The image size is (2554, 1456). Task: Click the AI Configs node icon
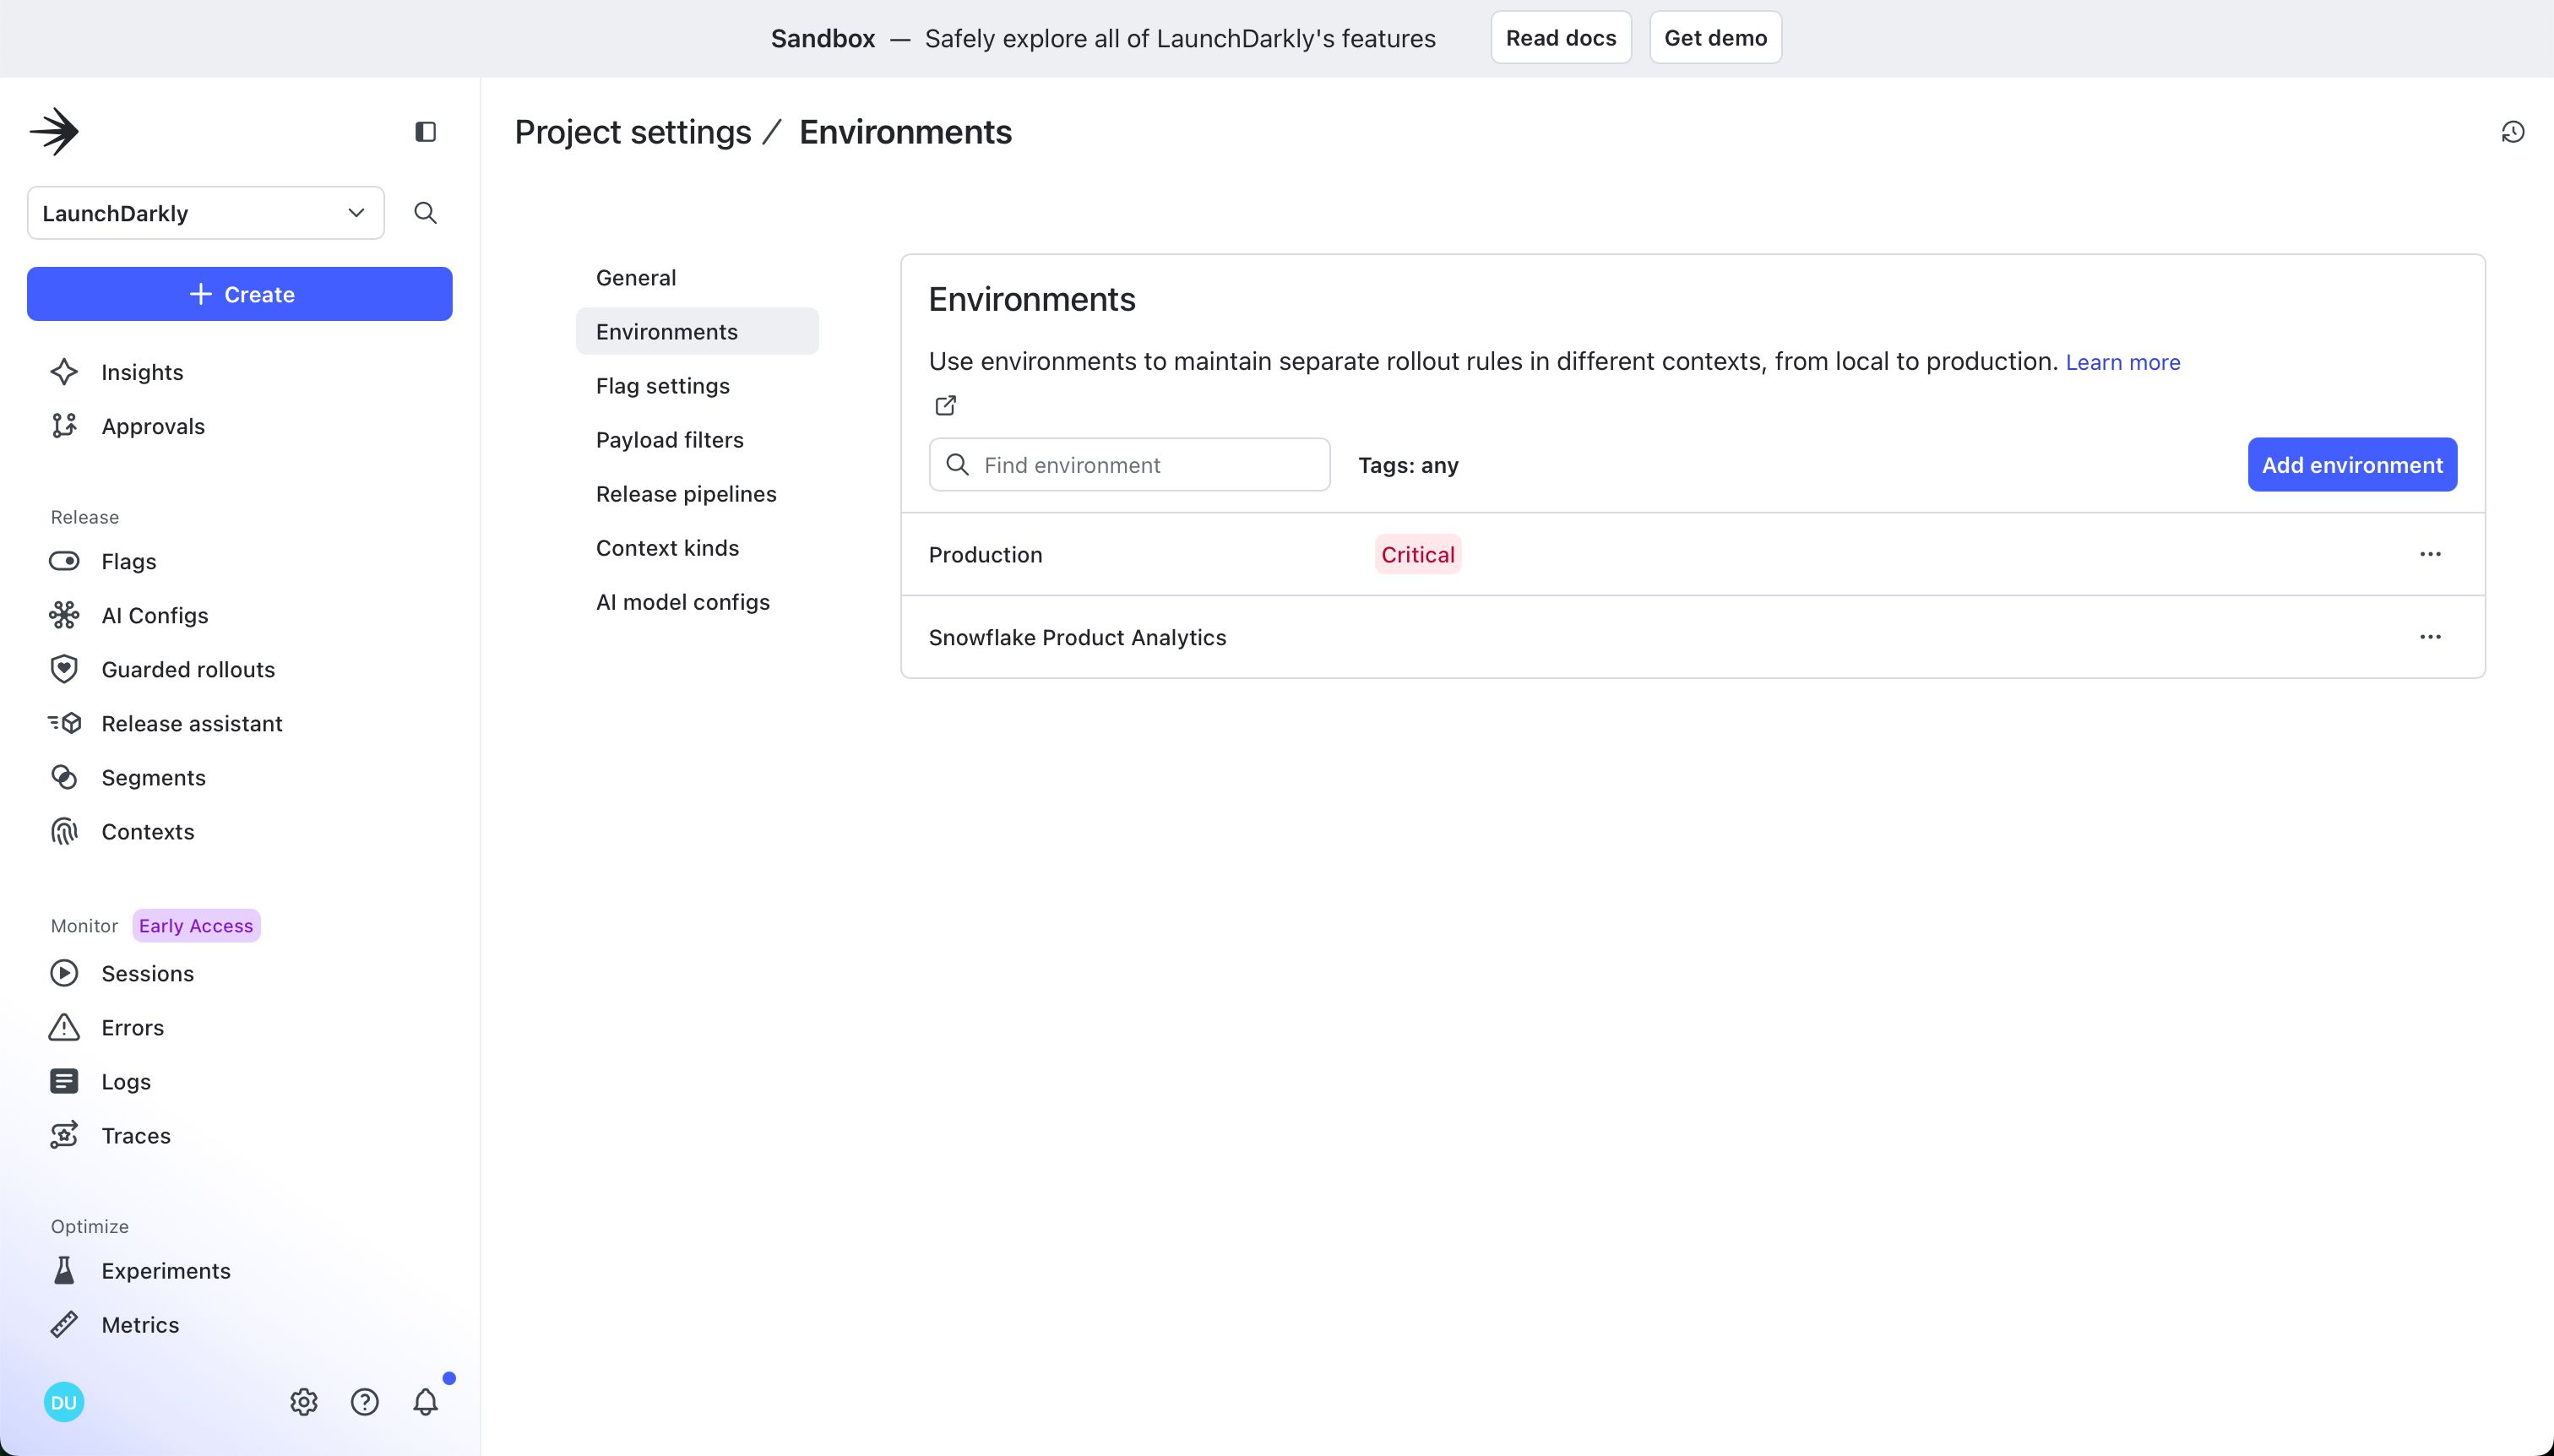64,615
